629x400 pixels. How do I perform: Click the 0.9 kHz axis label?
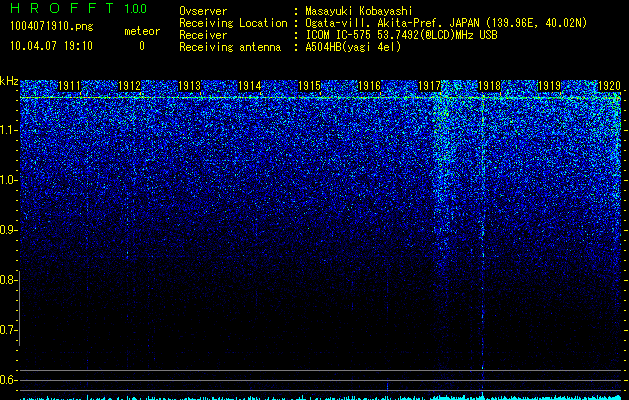tap(9, 230)
